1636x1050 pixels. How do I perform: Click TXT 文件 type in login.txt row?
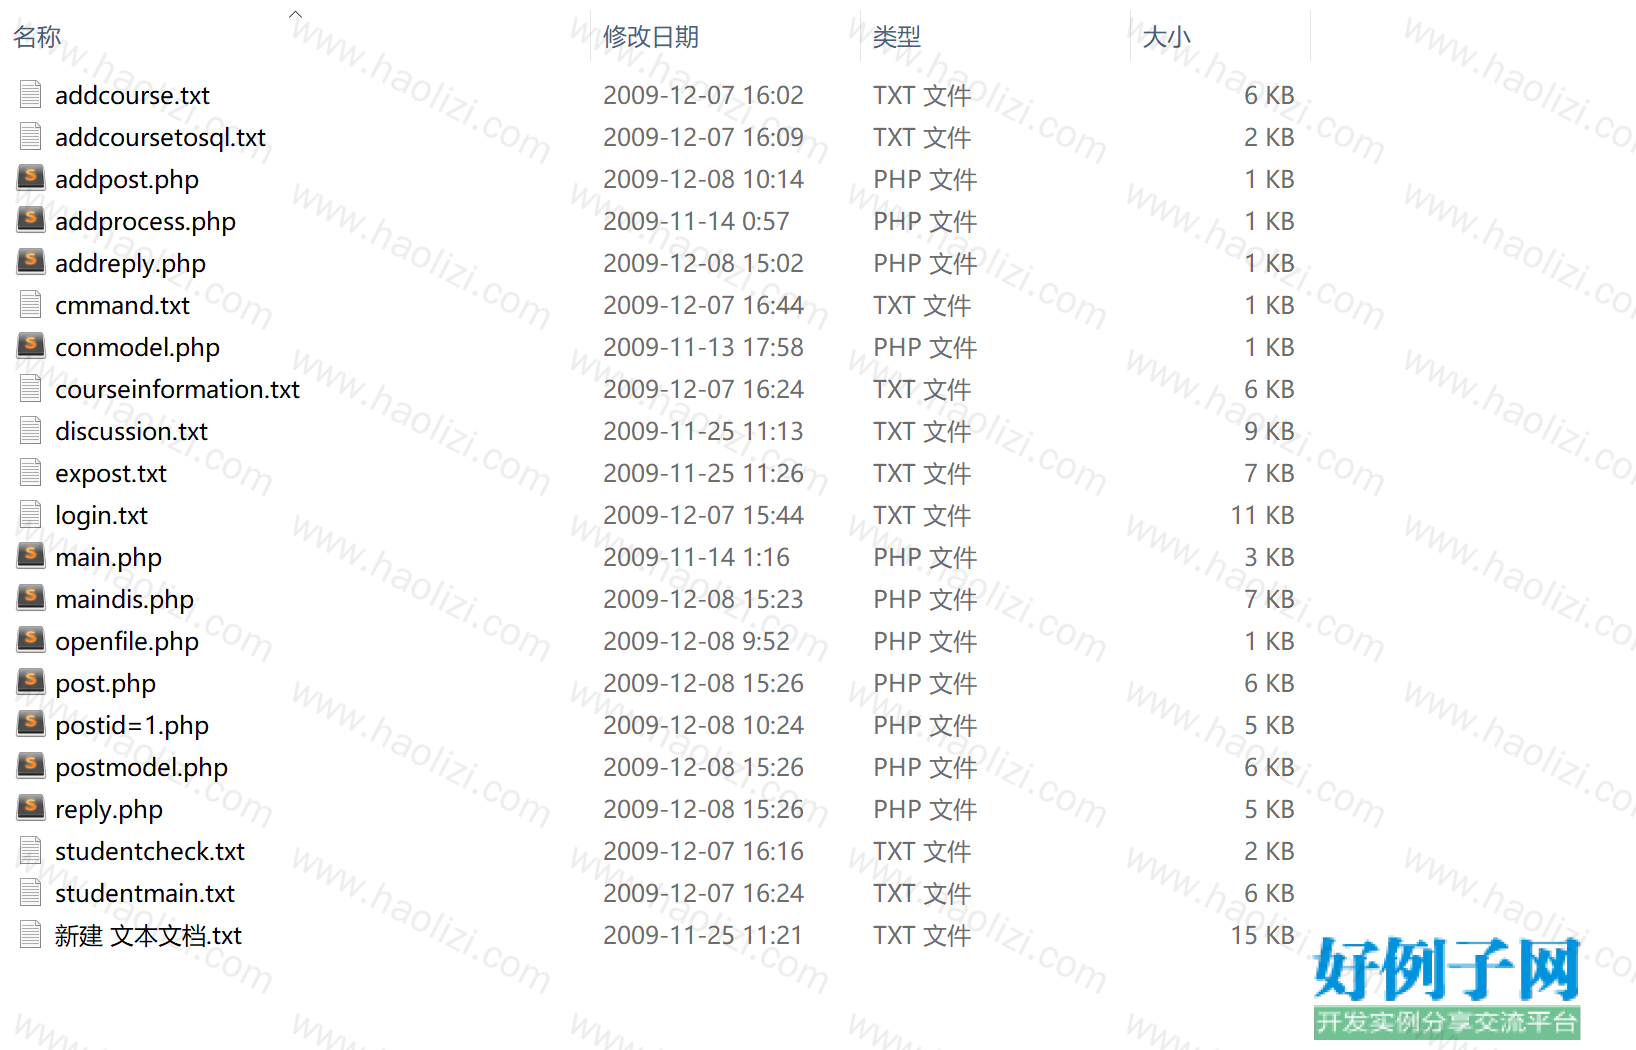pyautogui.click(x=922, y=515)
